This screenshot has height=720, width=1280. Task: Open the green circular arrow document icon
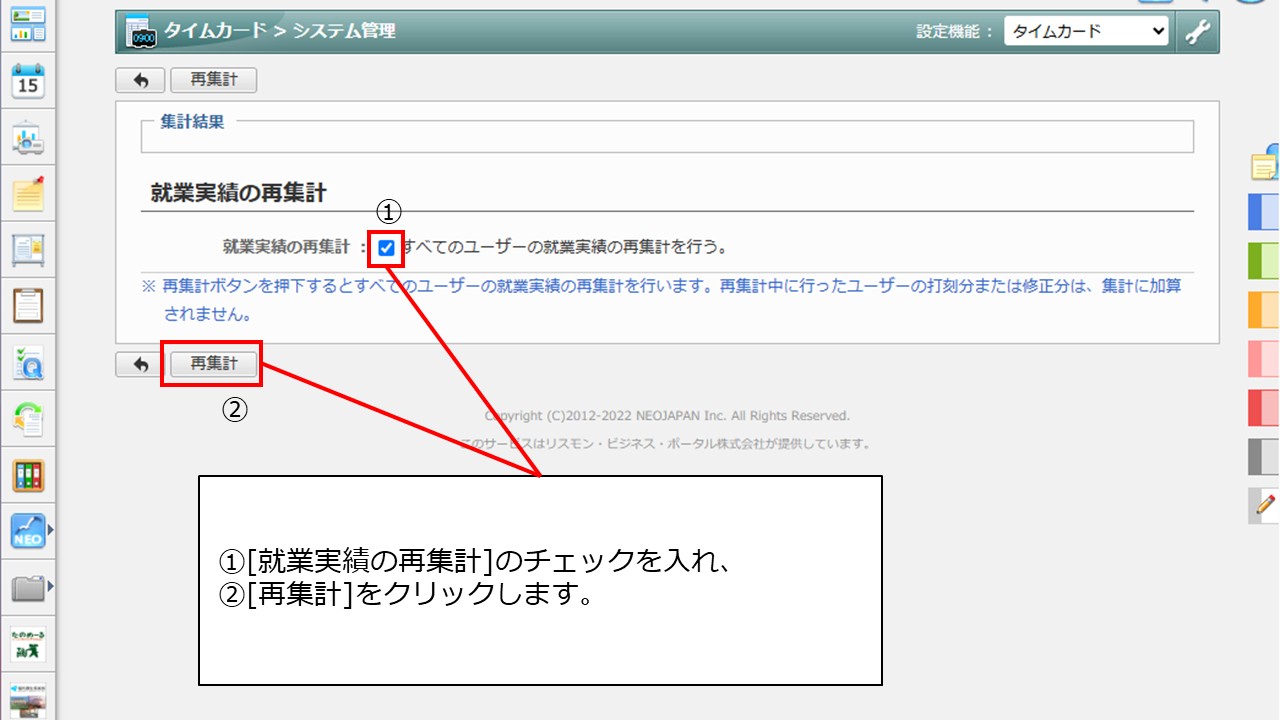28,419
